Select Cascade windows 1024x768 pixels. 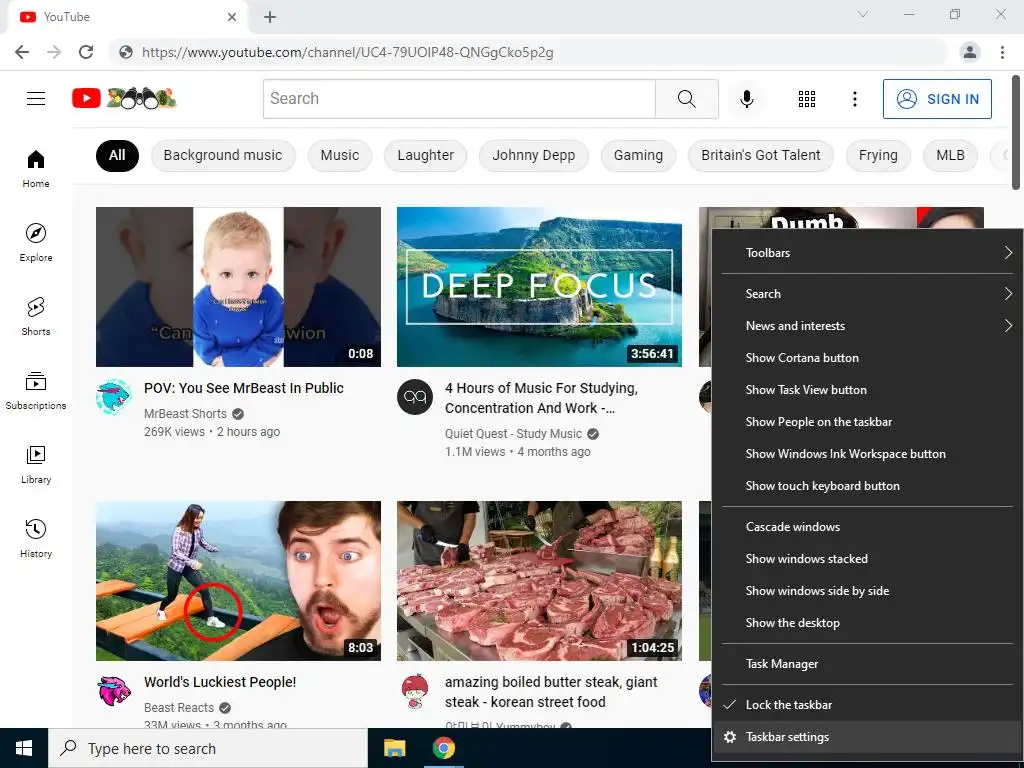[868, 527]
